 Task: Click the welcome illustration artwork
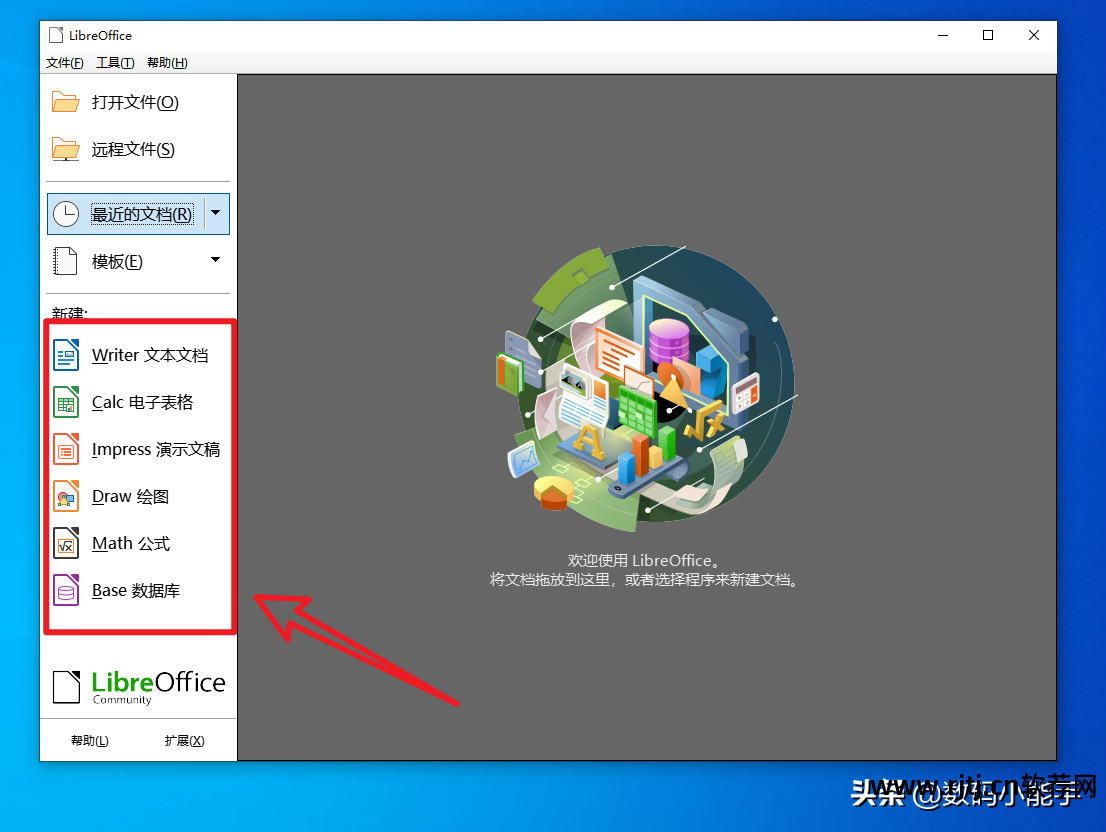coord(646,387)
